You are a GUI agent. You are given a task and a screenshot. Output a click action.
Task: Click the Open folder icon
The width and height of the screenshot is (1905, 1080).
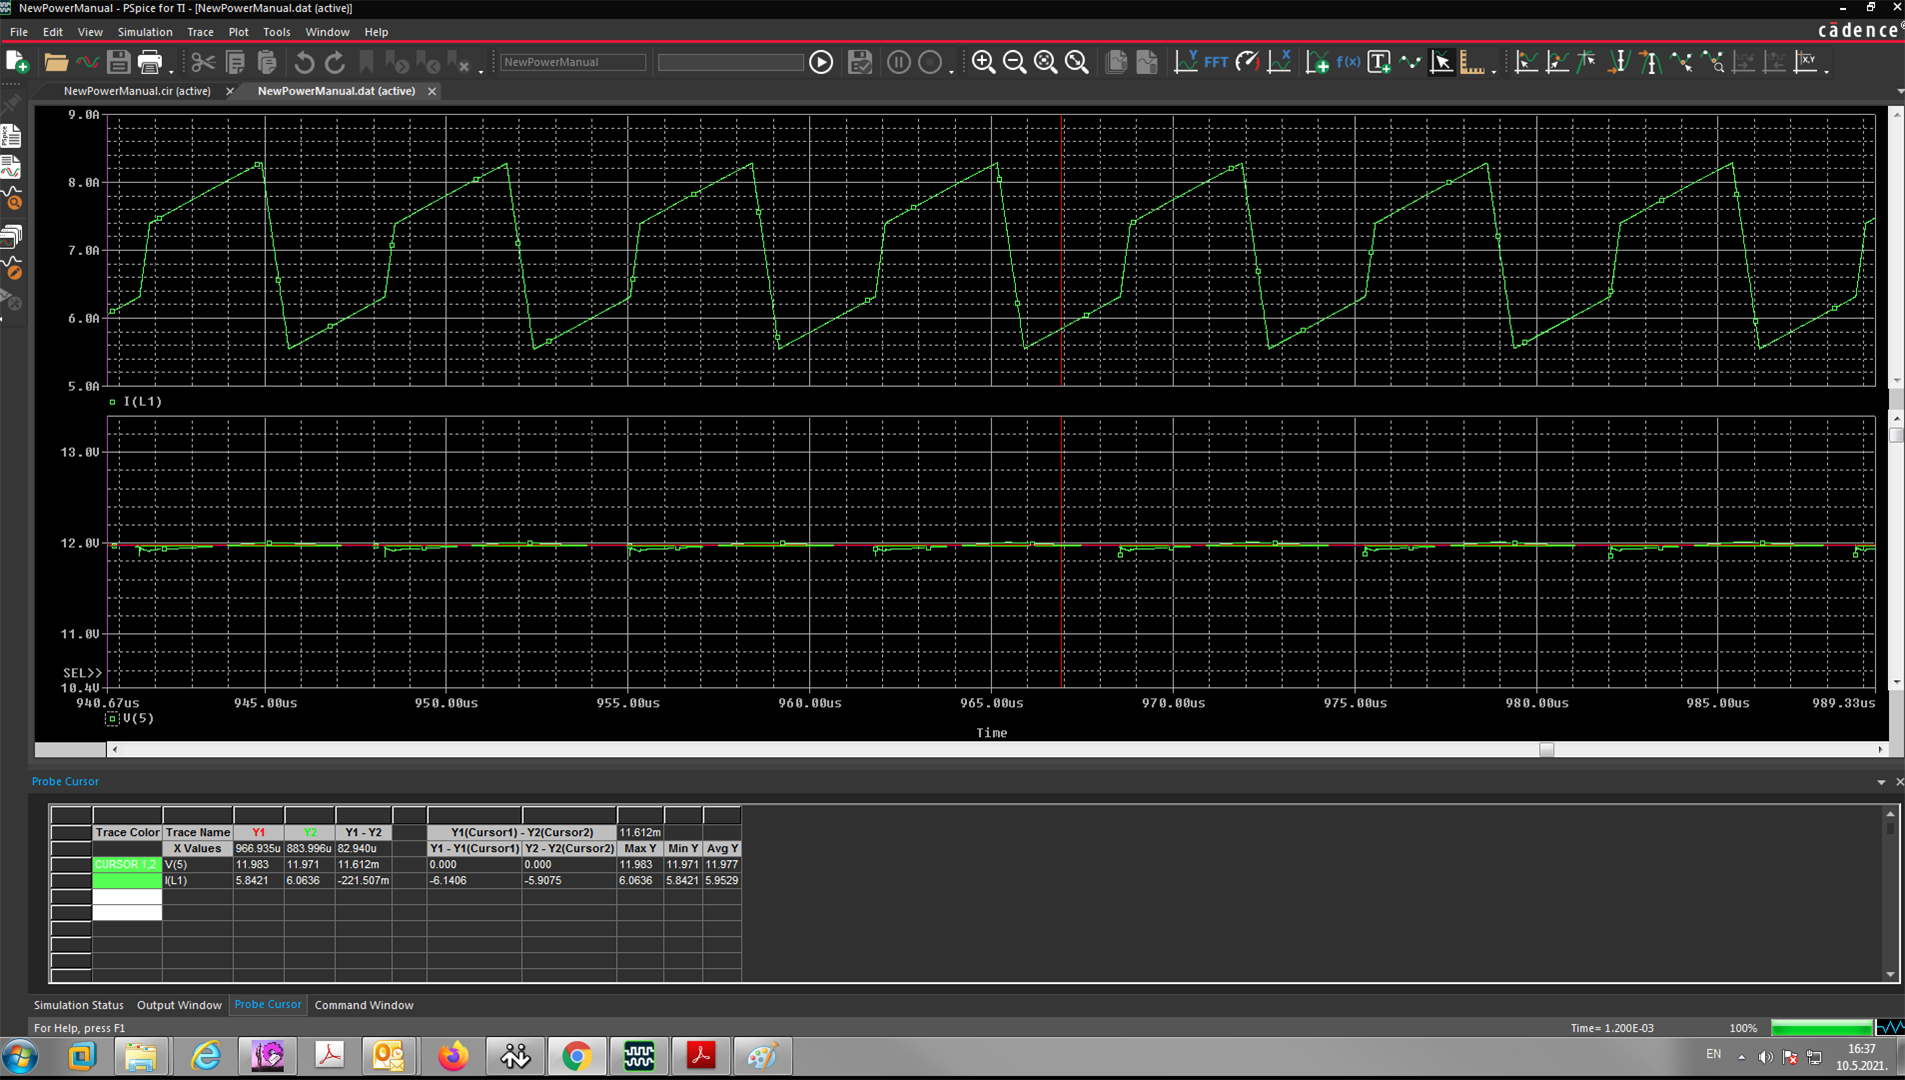[56, 62]
